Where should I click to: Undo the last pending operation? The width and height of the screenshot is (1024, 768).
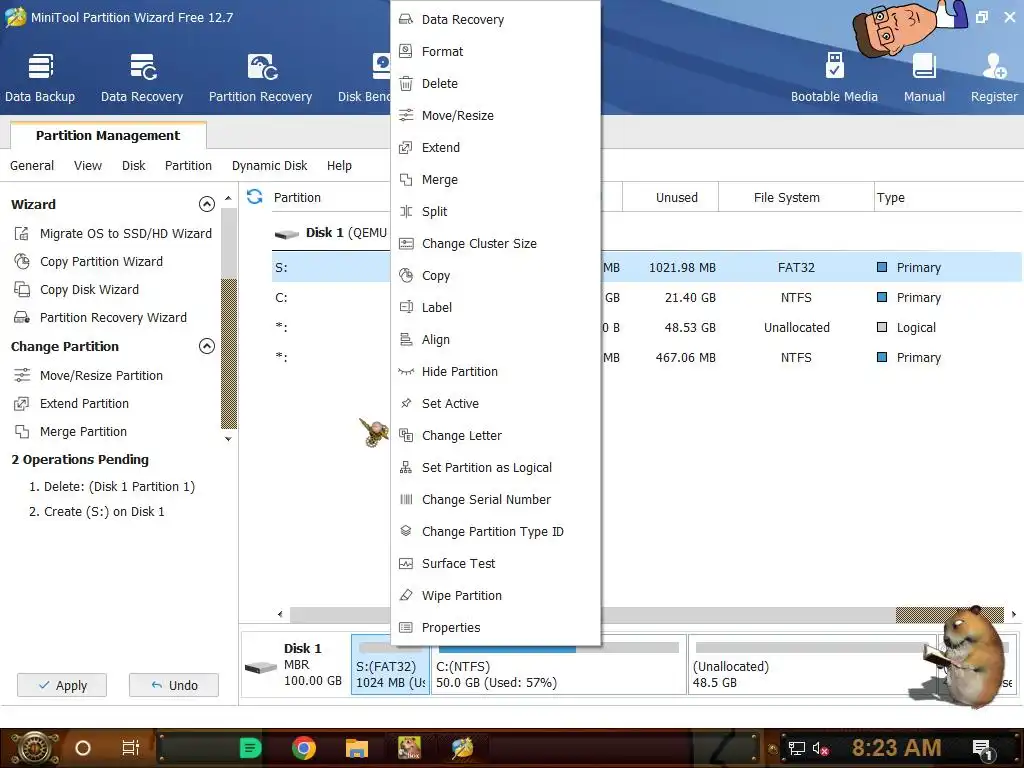(174, 685)
